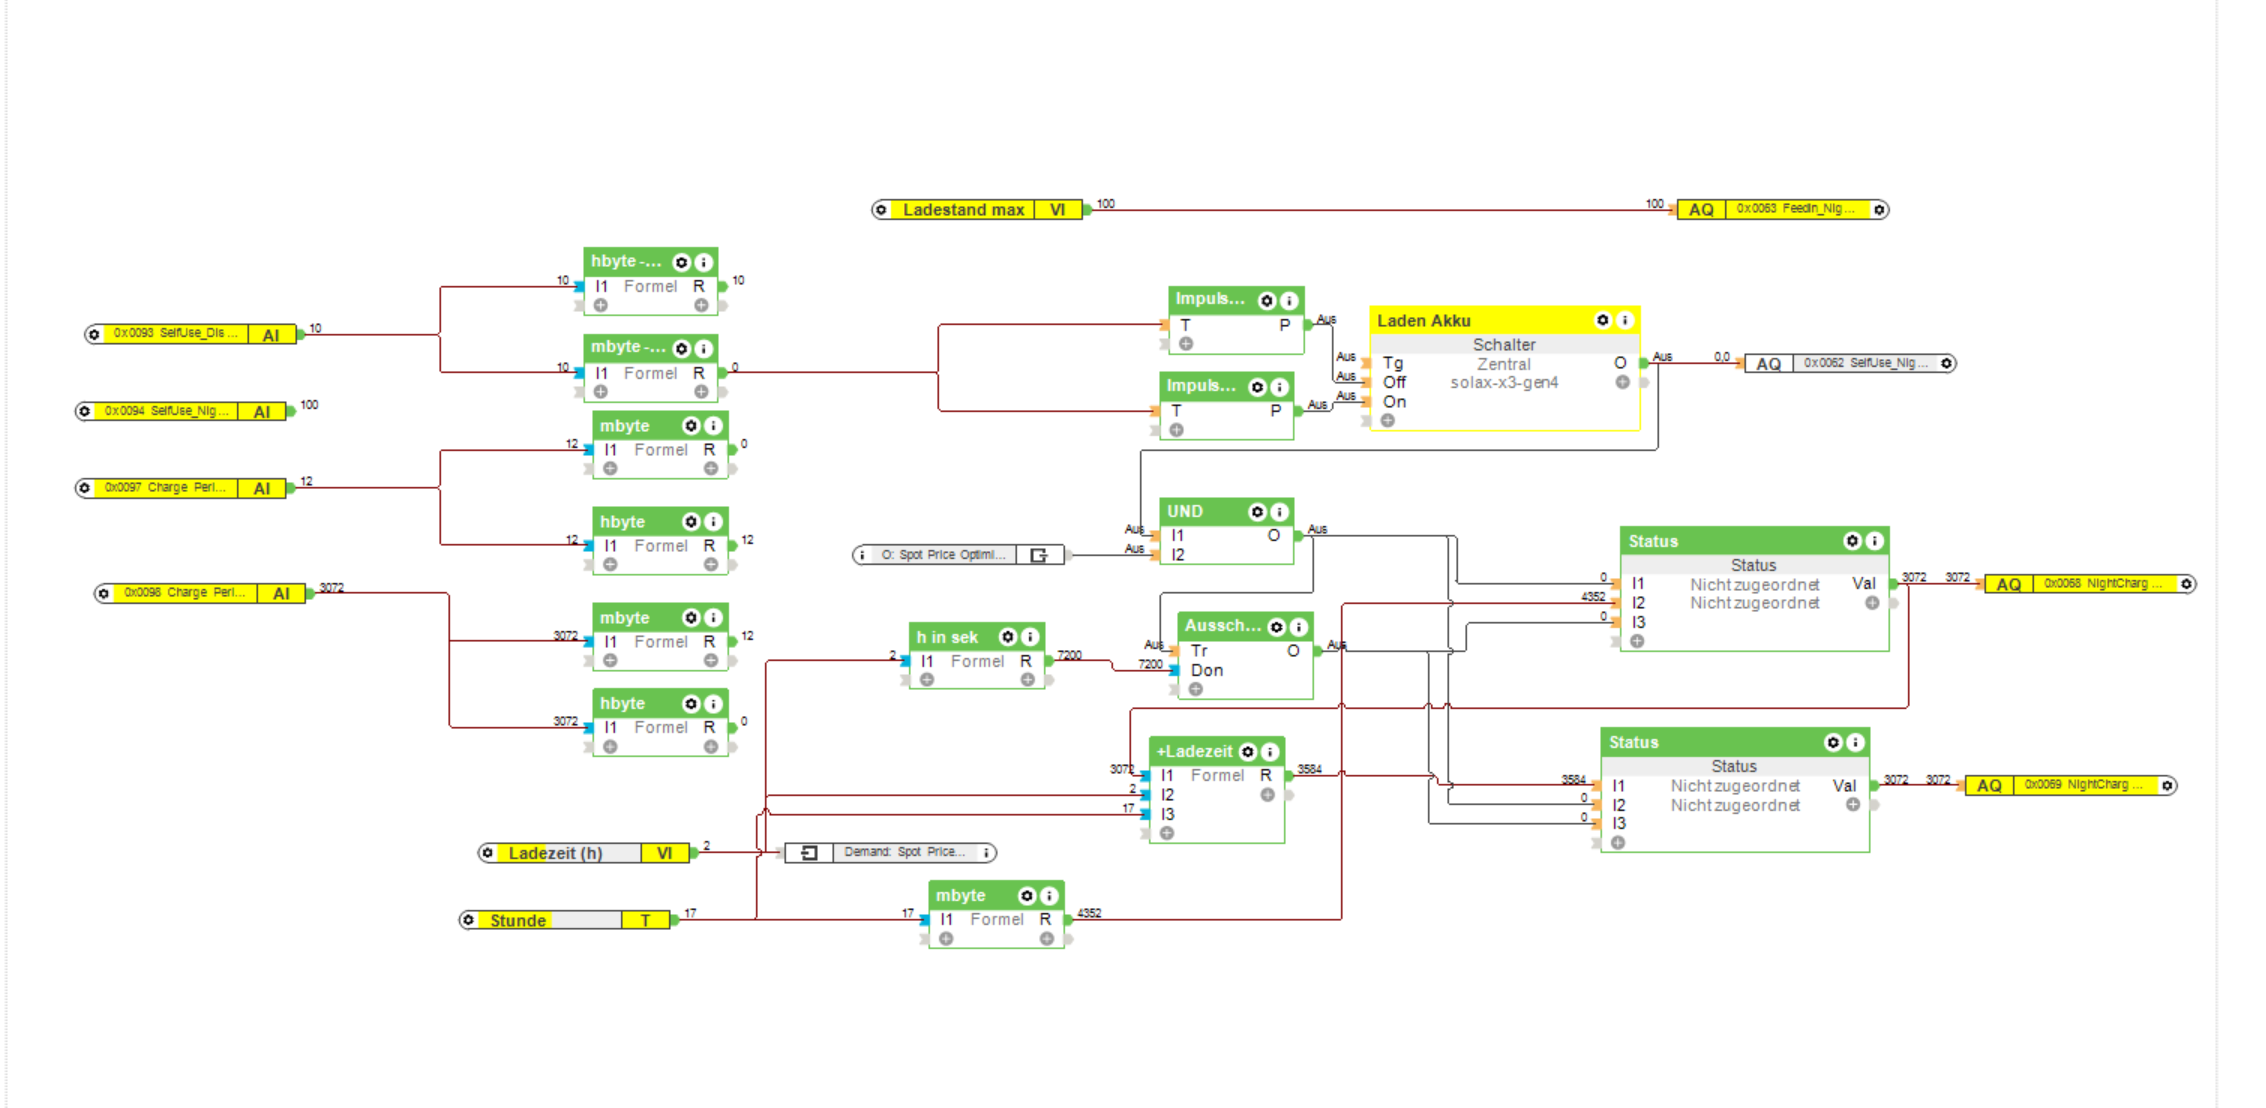Click info icon on Laden Akku block

click(x=1625, y=320)
